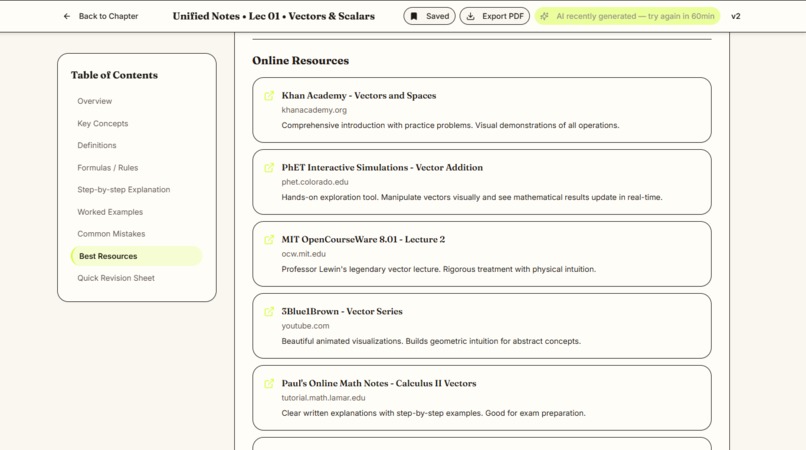Go to Key Concepts section
Viewport: 806px width, 450px height.
103,123
